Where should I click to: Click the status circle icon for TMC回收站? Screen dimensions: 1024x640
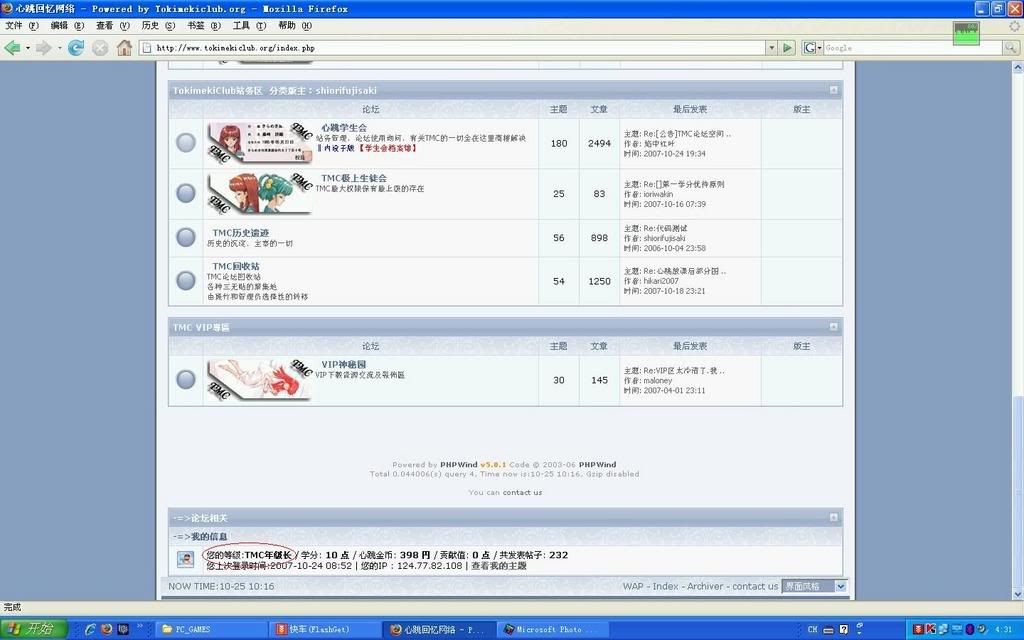tap(185, 280)
